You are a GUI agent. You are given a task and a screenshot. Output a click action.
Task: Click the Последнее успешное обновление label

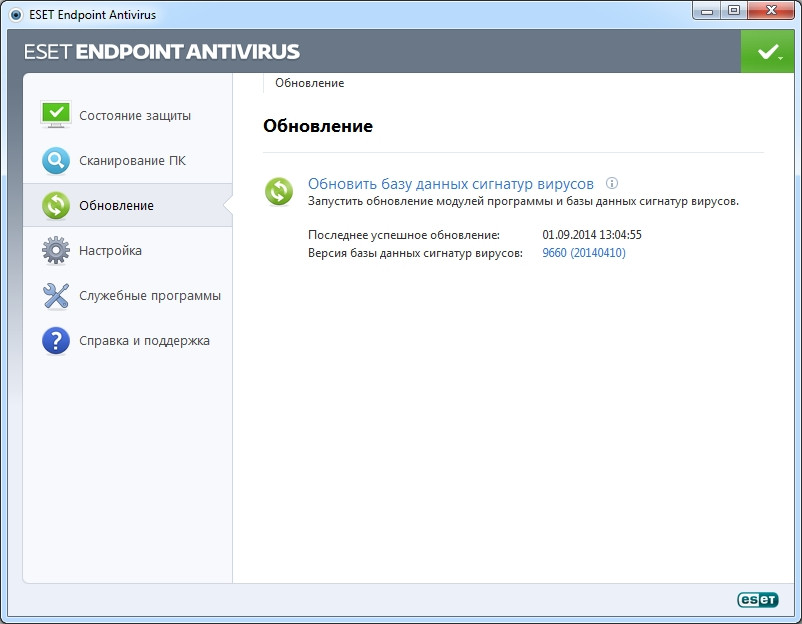point(404,235)
